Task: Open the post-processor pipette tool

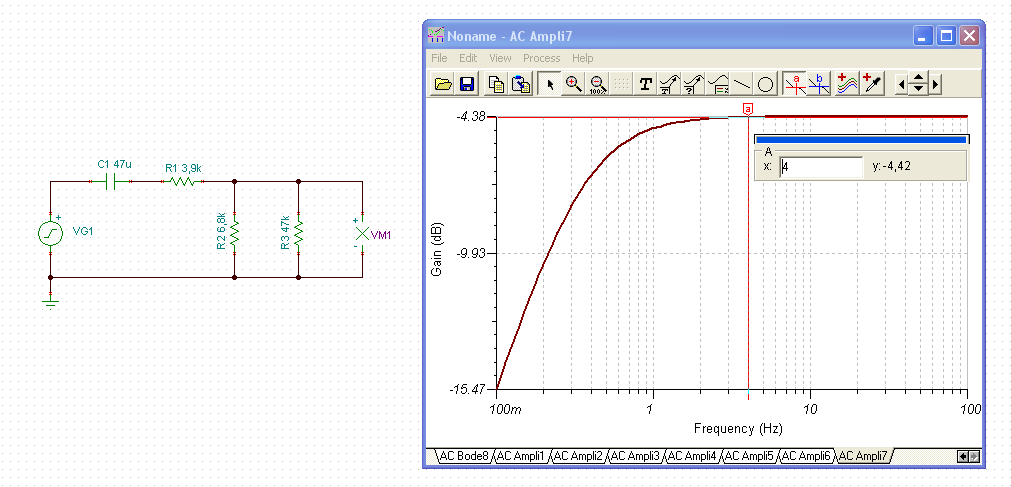Action: coord(872,84)
